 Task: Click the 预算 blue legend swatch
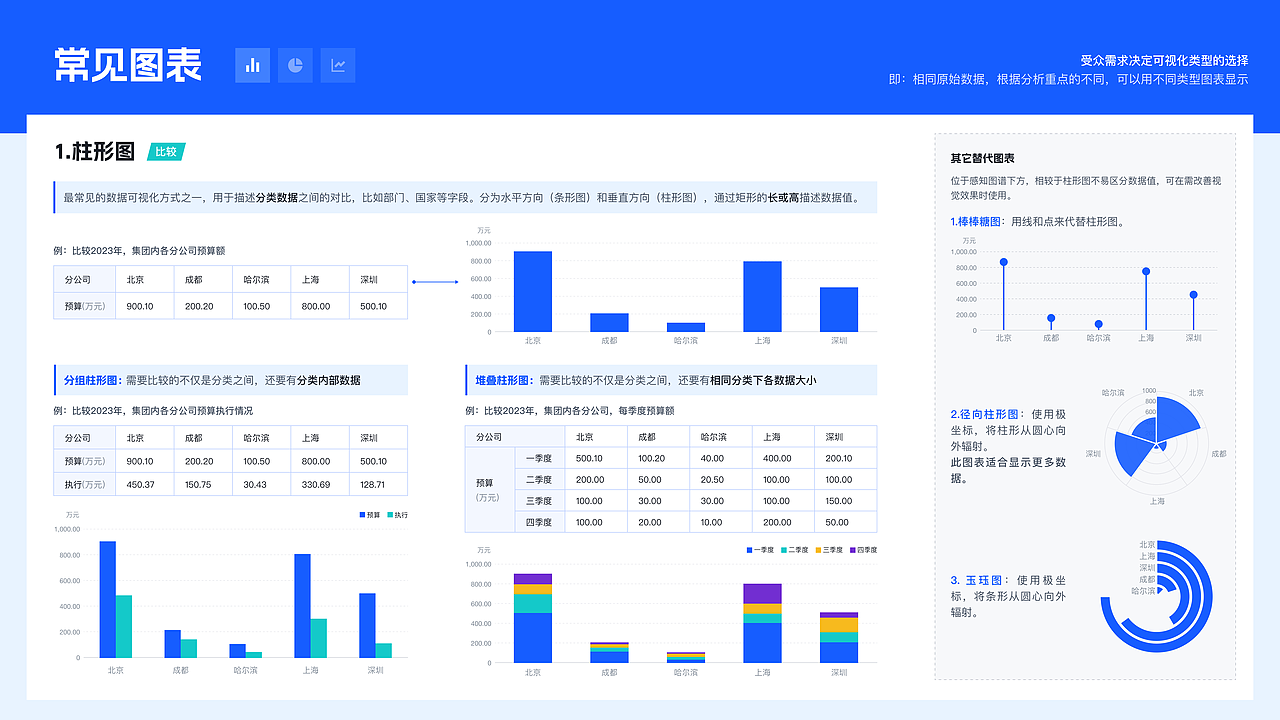pyautogui.click(x=362, y=515)
